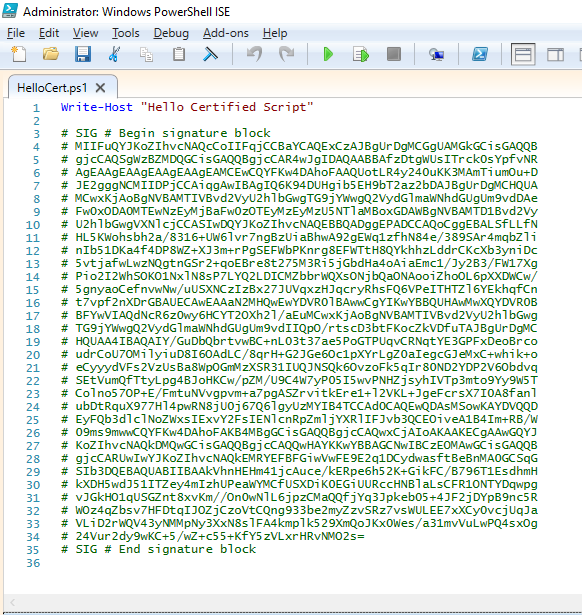
Task: Open New Remote PowerShell Tab icon
Action: (x=436, y=54)
